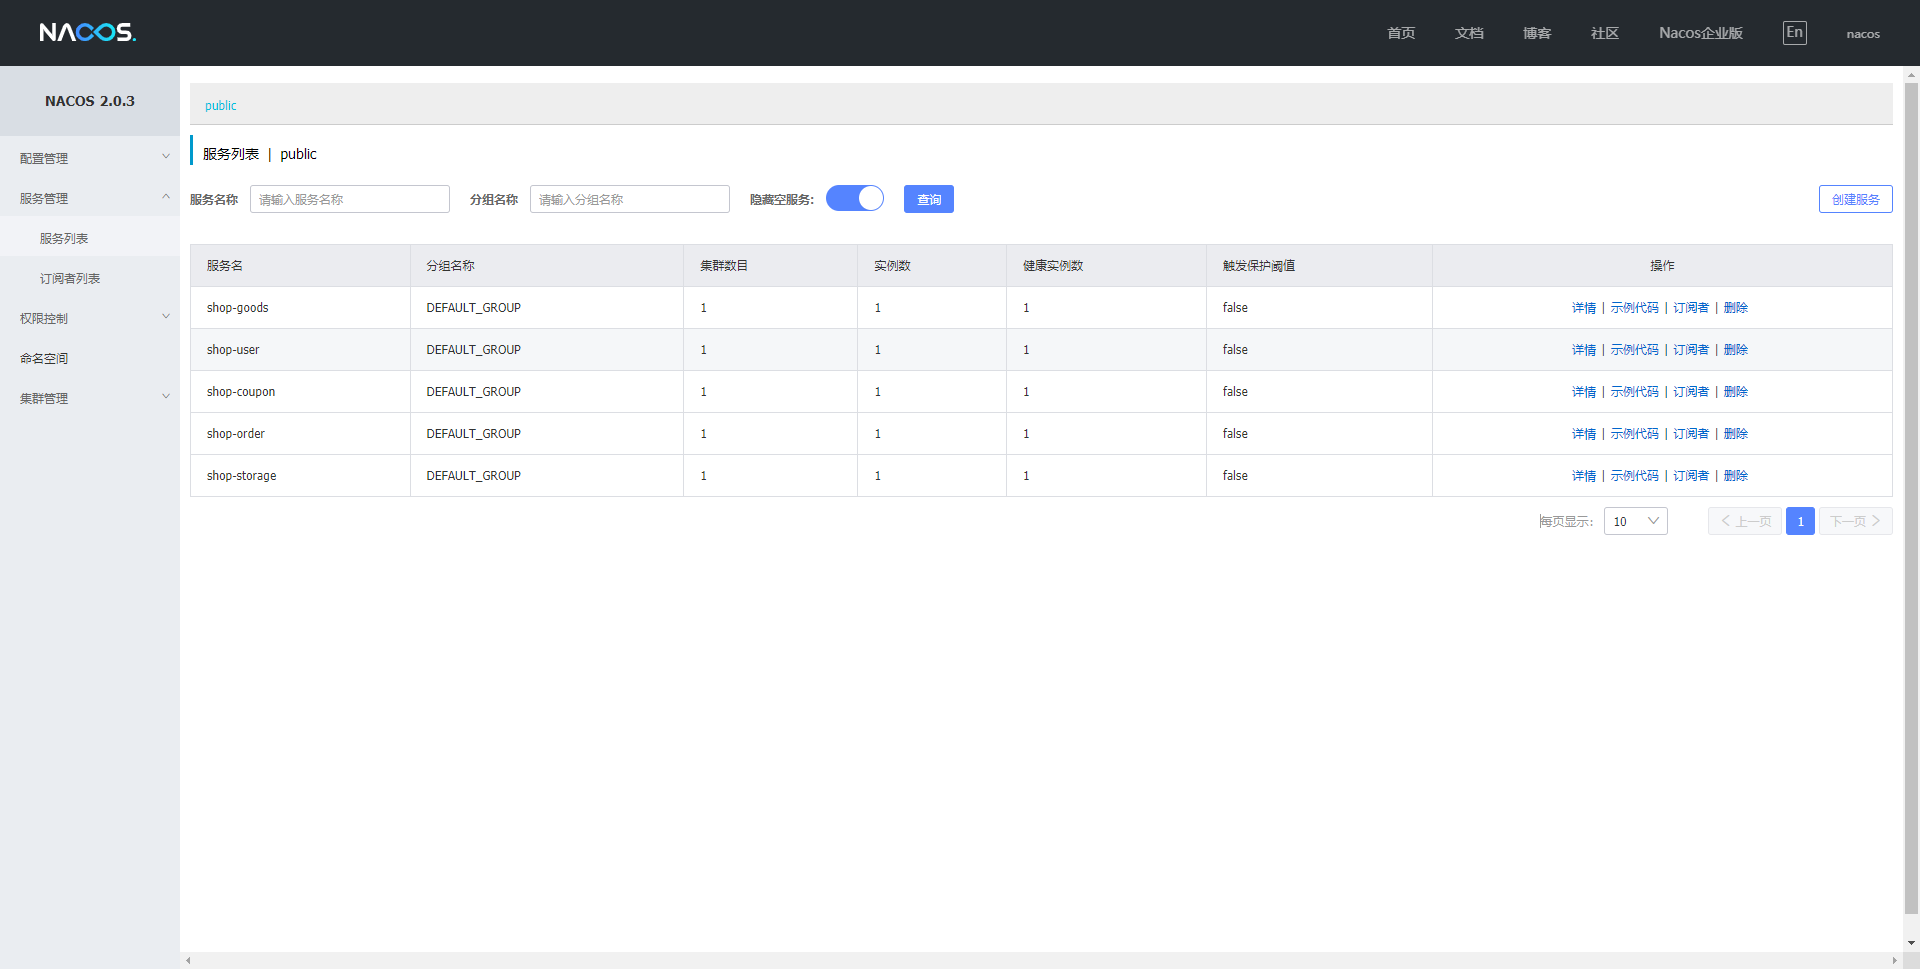Open Nacos企业版 link

[x=1701, y=33]
